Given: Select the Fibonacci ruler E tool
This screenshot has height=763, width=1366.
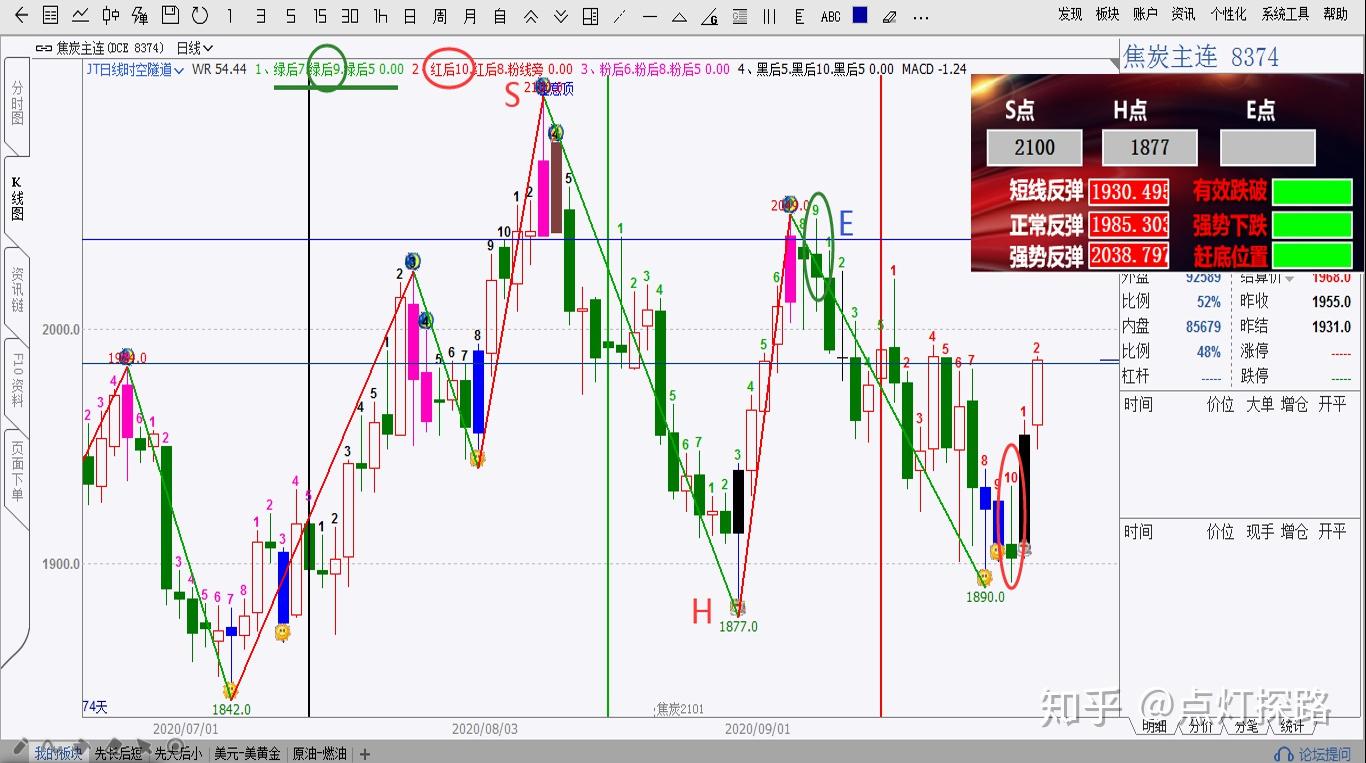Looking at the screenshot, I should click(x=799, y=15).
